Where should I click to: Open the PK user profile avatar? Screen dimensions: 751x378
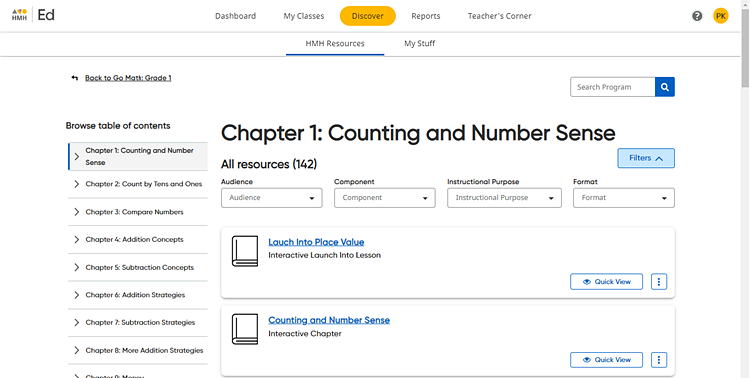(x=720, y=16)
